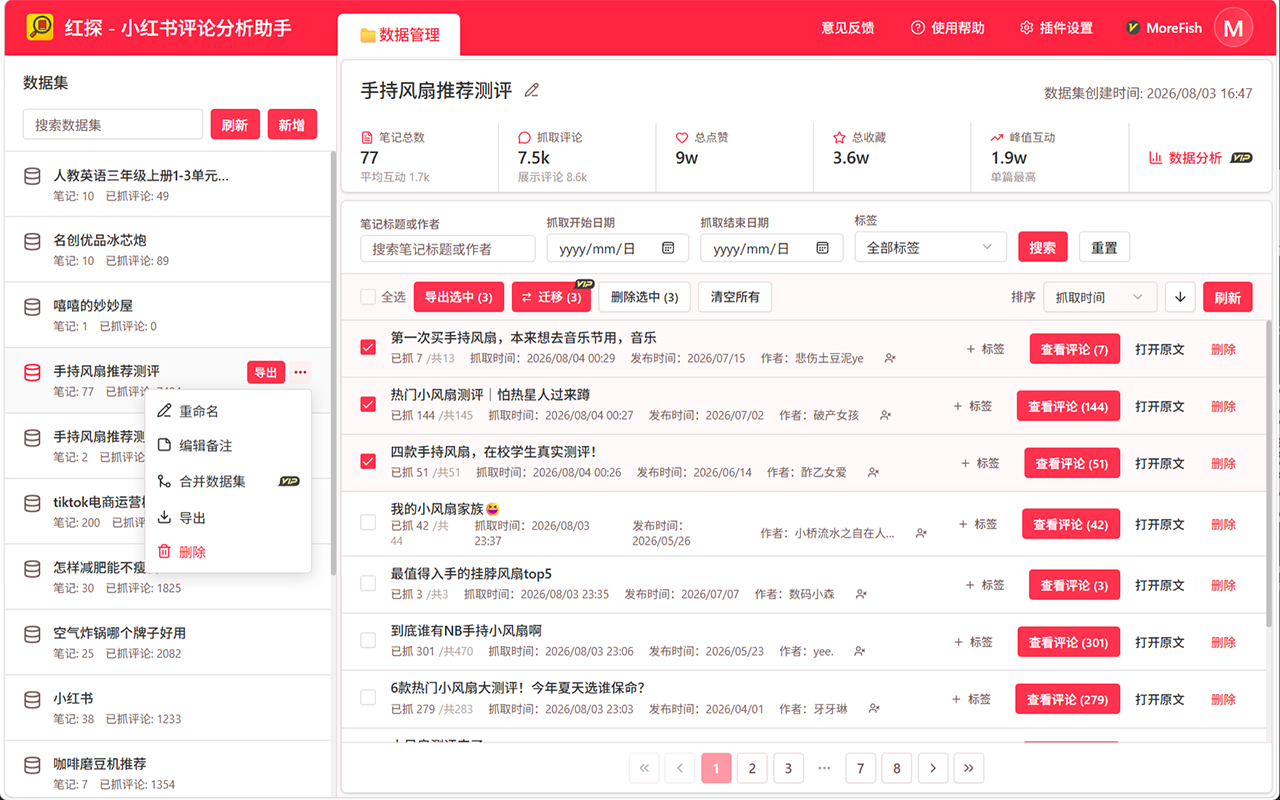Click the edit pencil beside dataset title

pos(532,90)
